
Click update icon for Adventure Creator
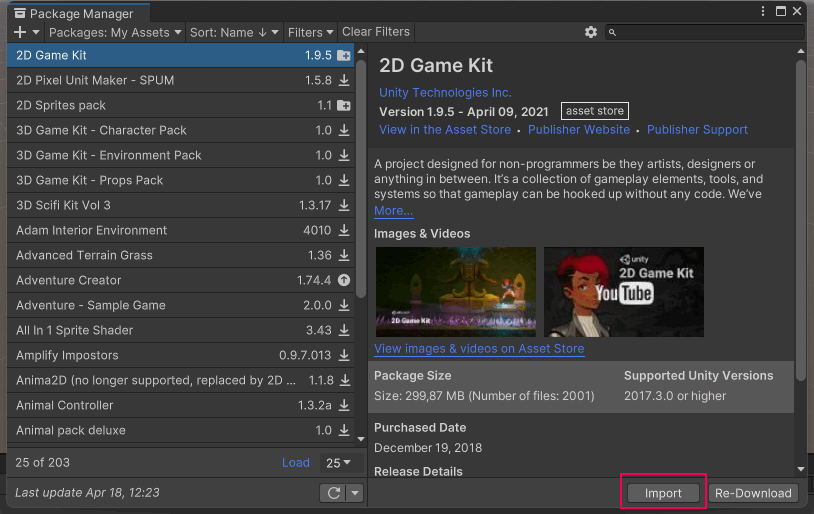[344, 280]
